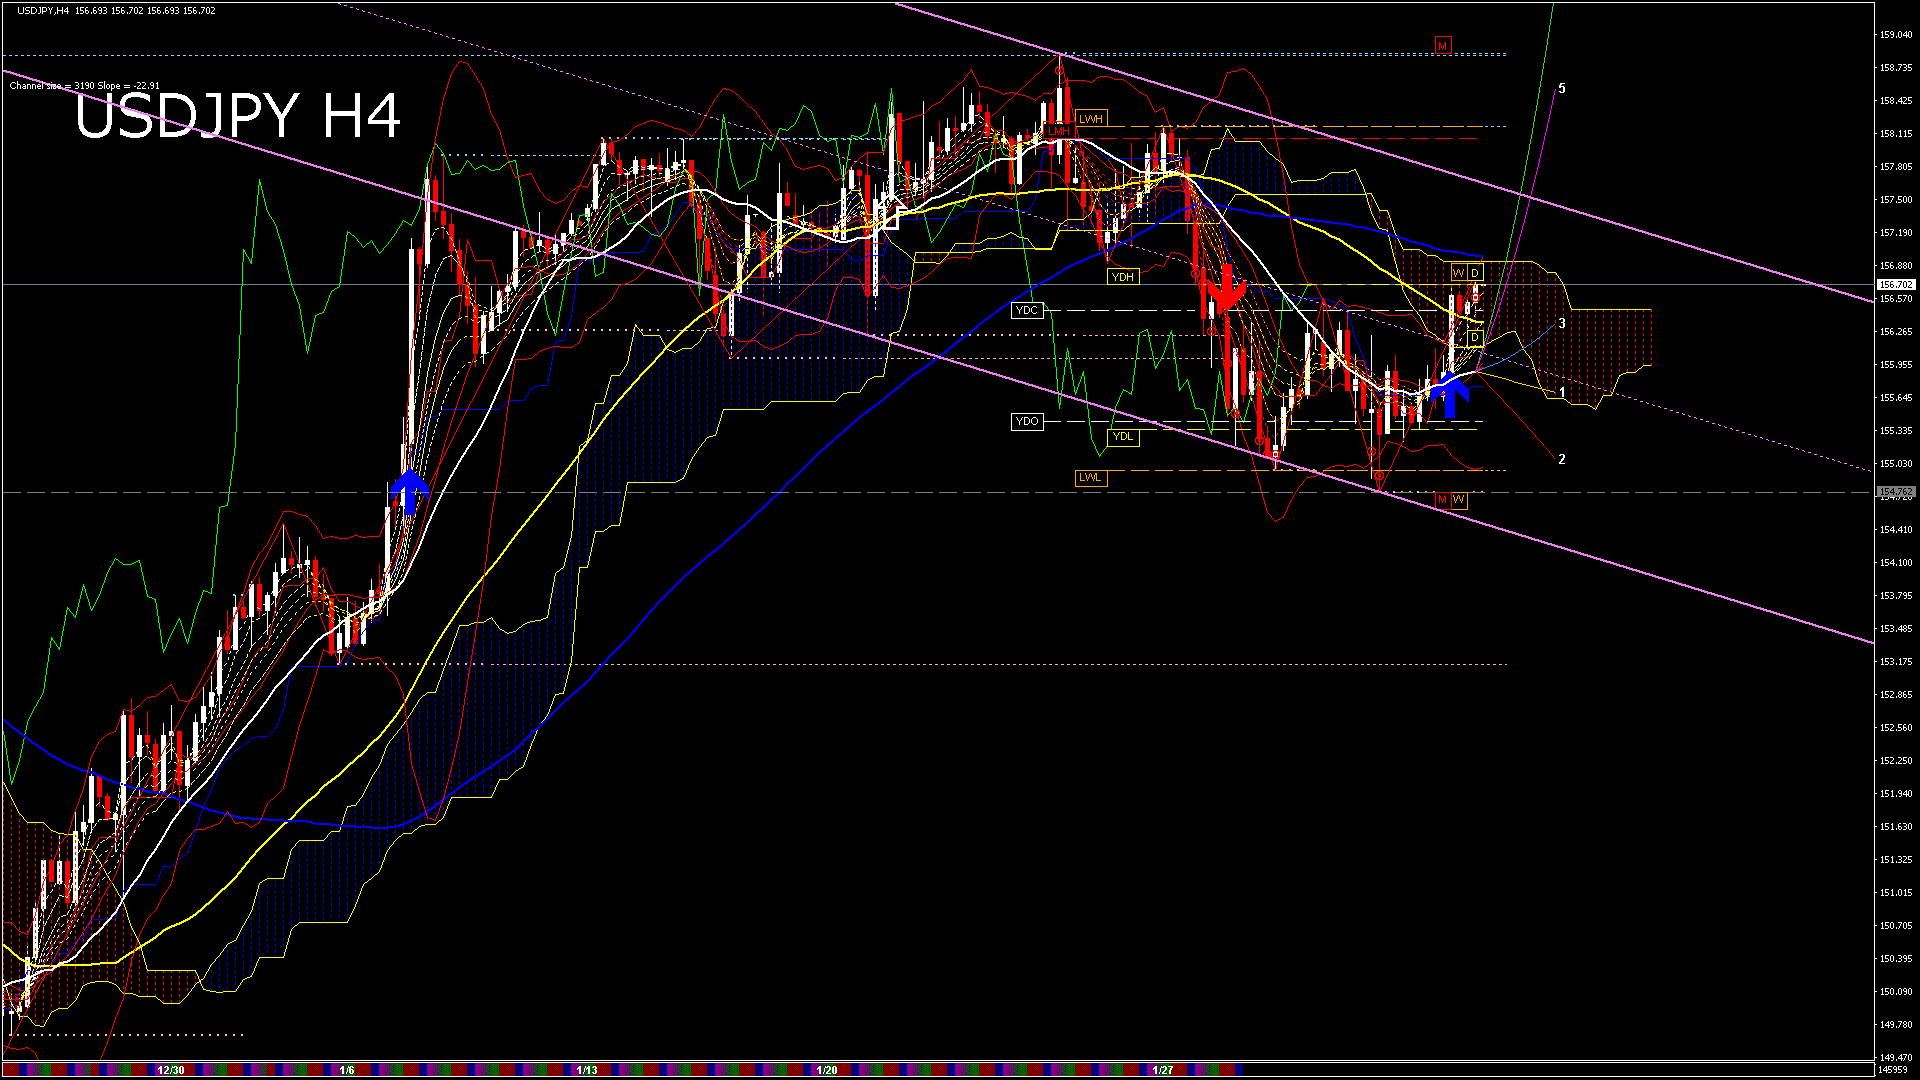The width and height of the screenshot is (1920, 1080).
Task: Click projection label 5
Action: tap(1562, 89)
